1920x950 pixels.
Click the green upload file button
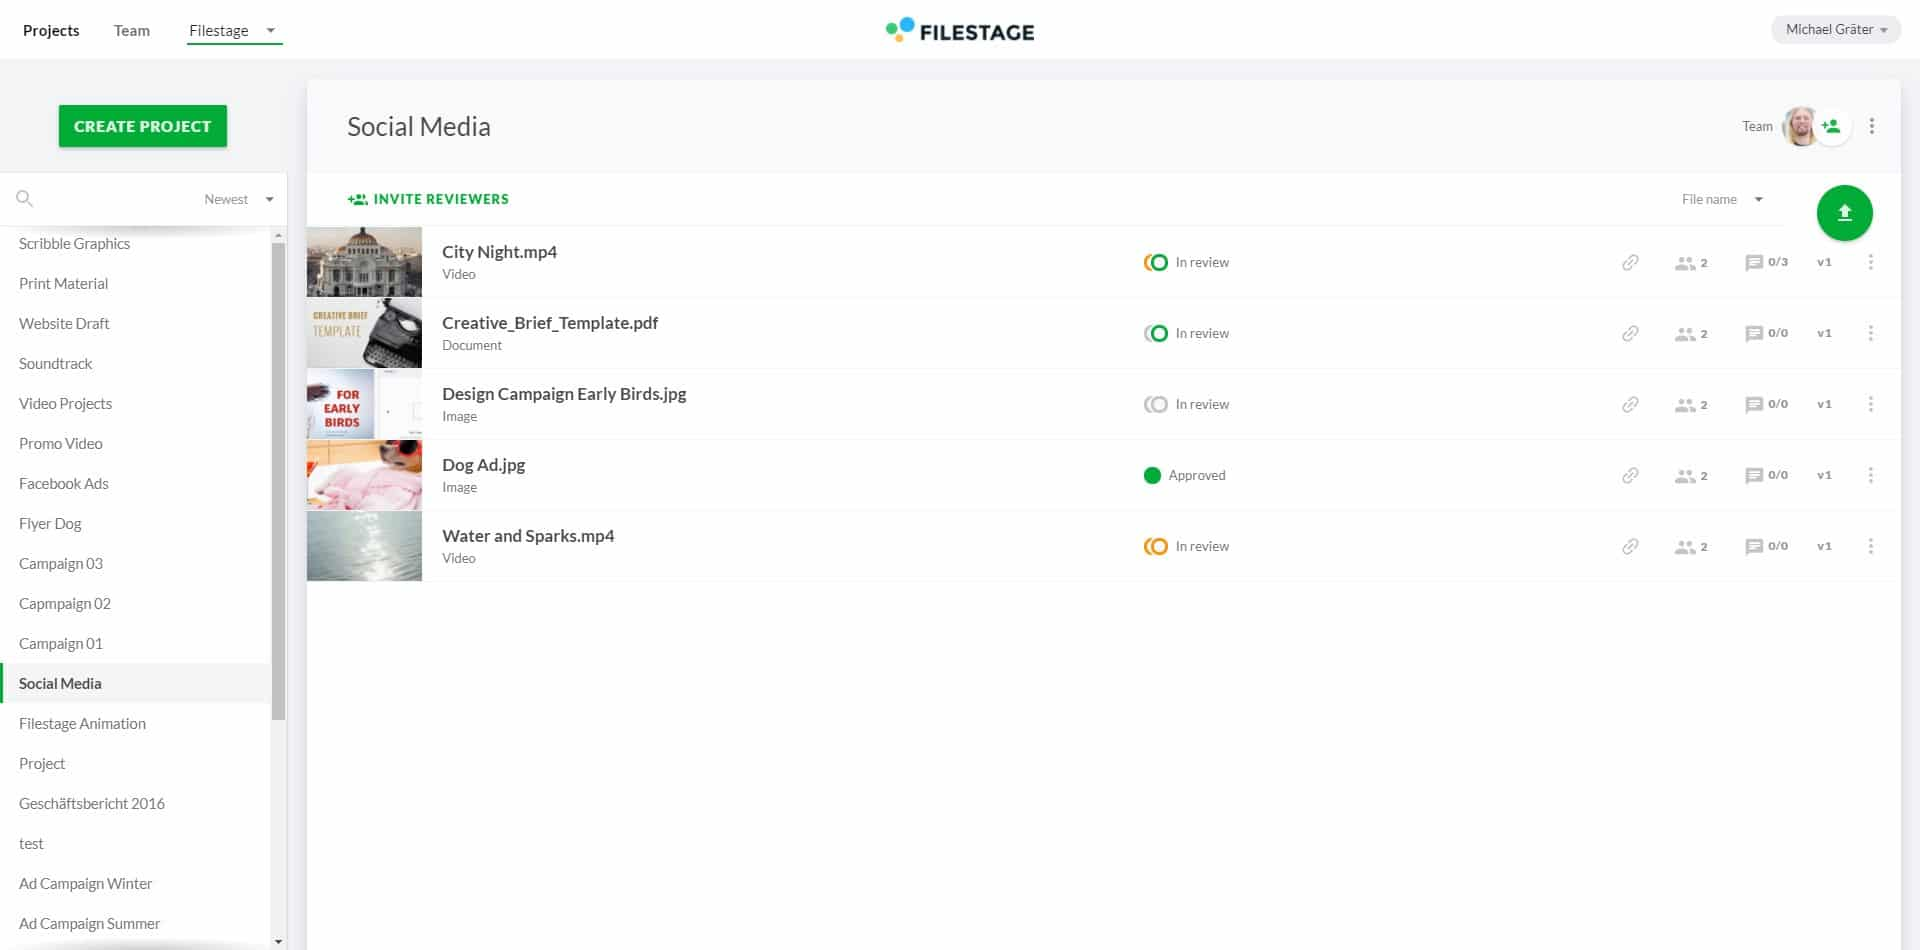[1844, 212]
